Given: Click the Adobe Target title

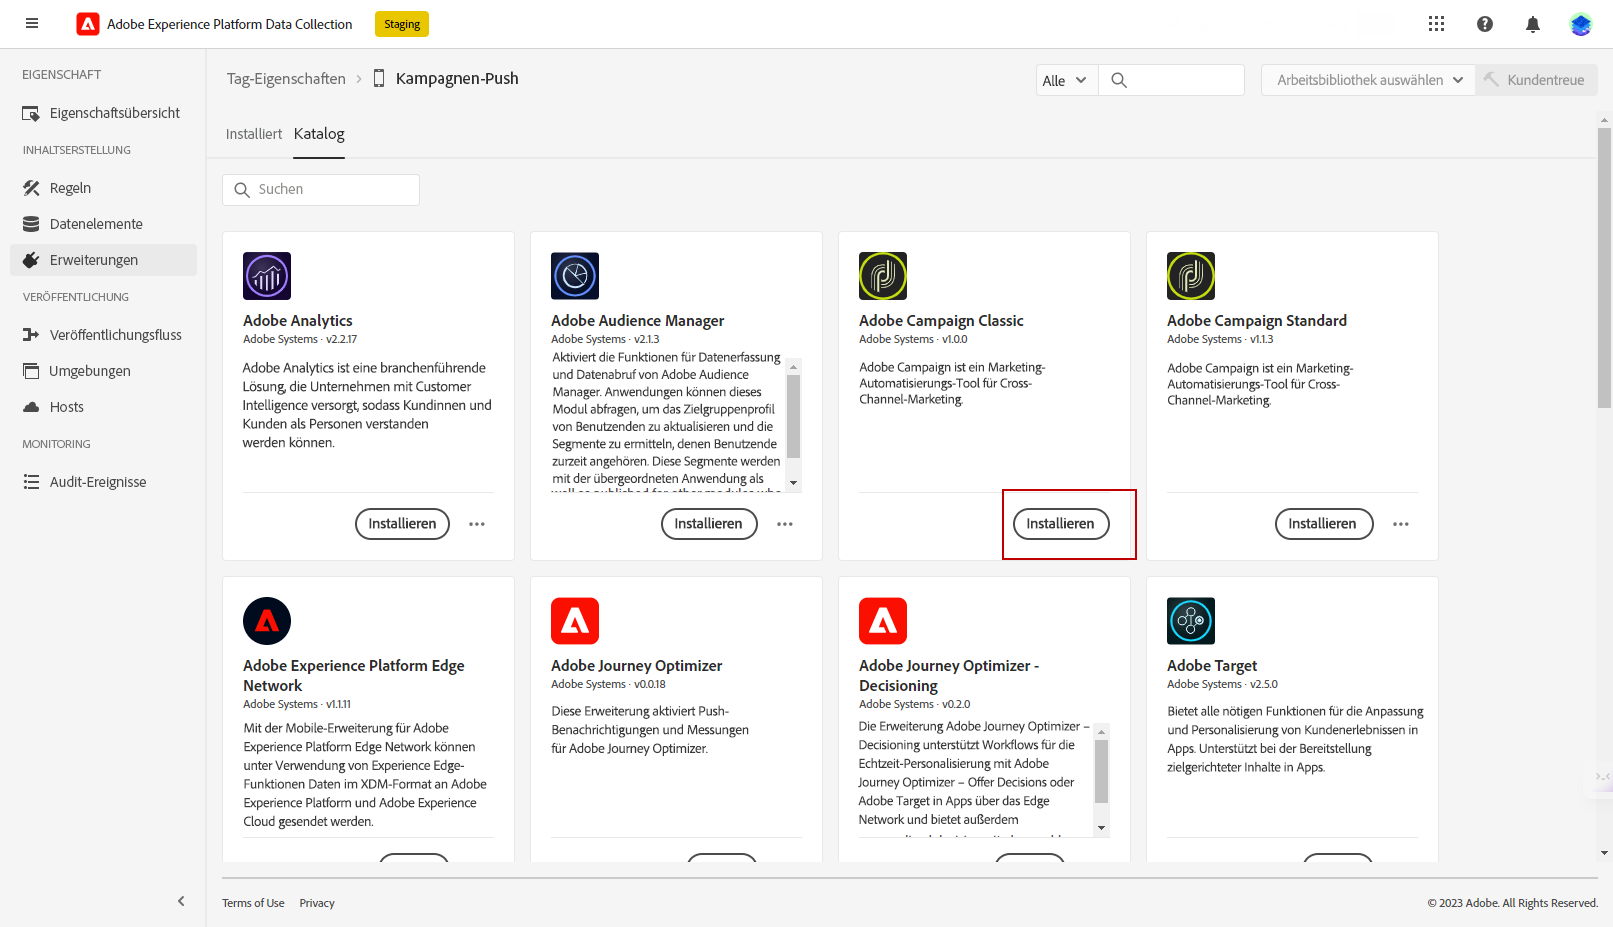Looking at the screenshot, I should point(1212,666).
